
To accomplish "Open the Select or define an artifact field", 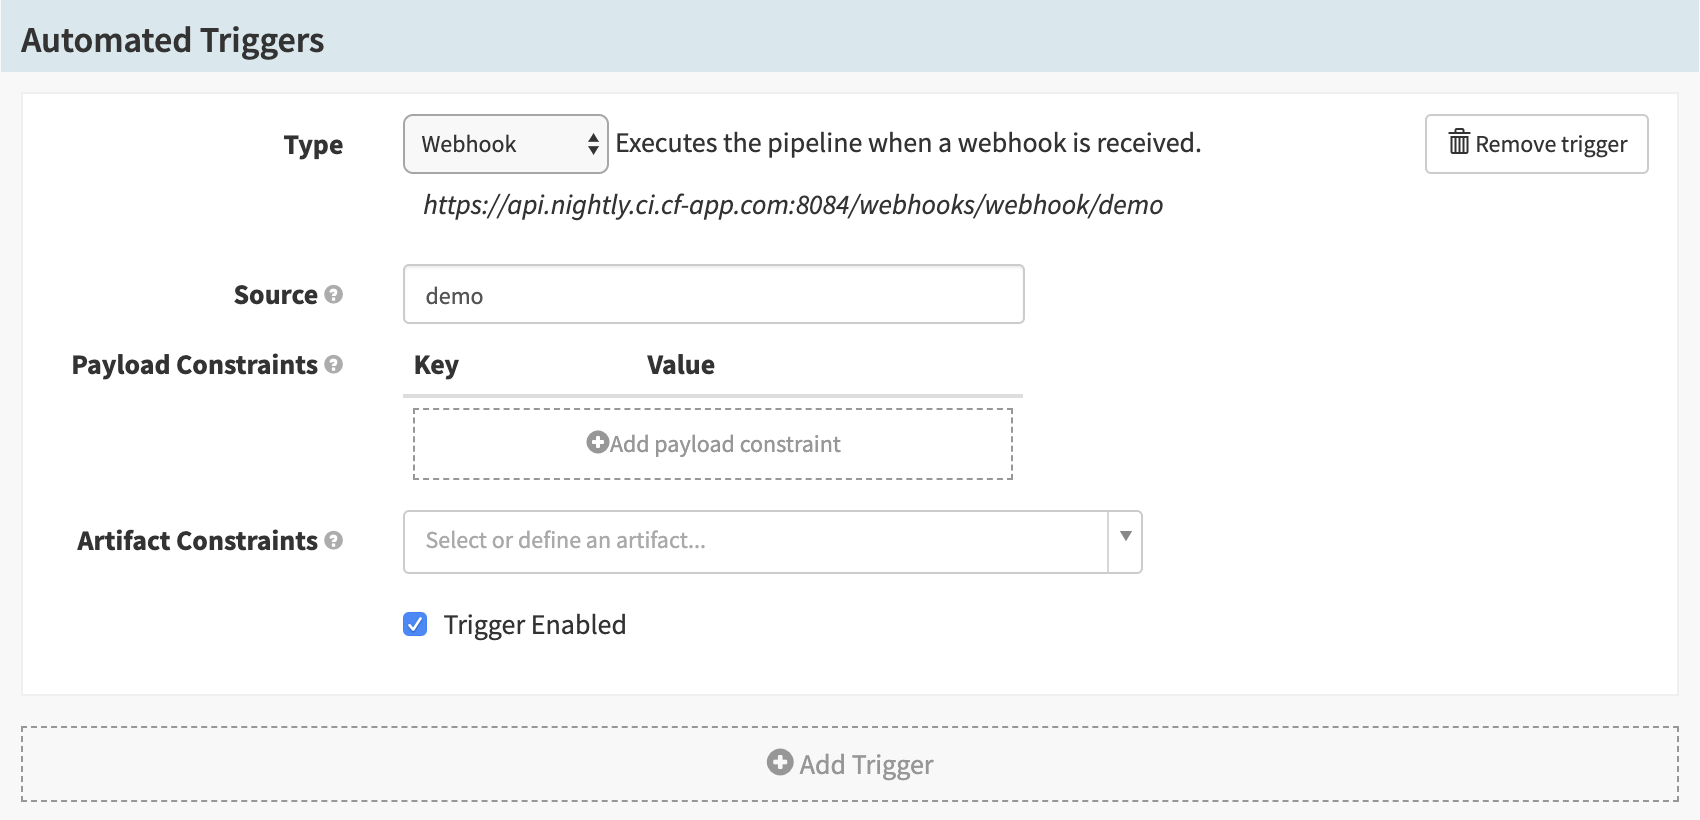I will click(x=755, y=541).
